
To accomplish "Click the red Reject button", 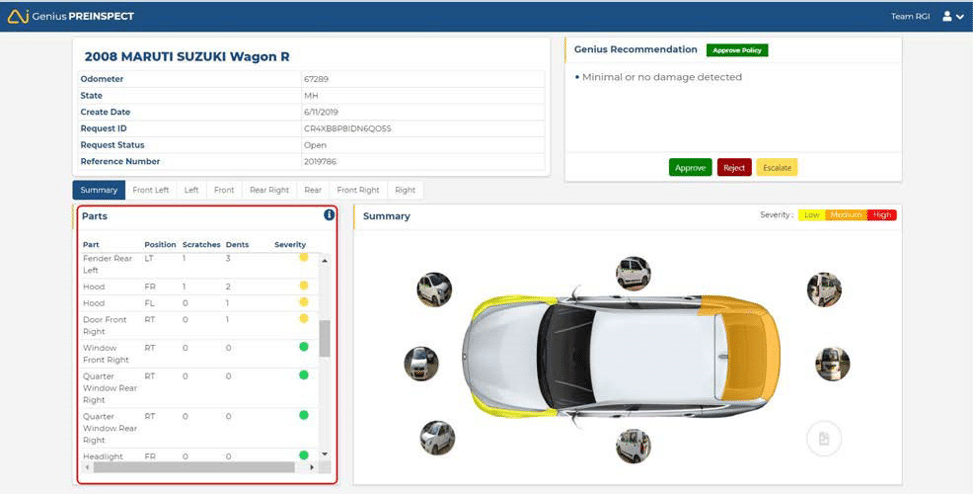I will [734, 168].
